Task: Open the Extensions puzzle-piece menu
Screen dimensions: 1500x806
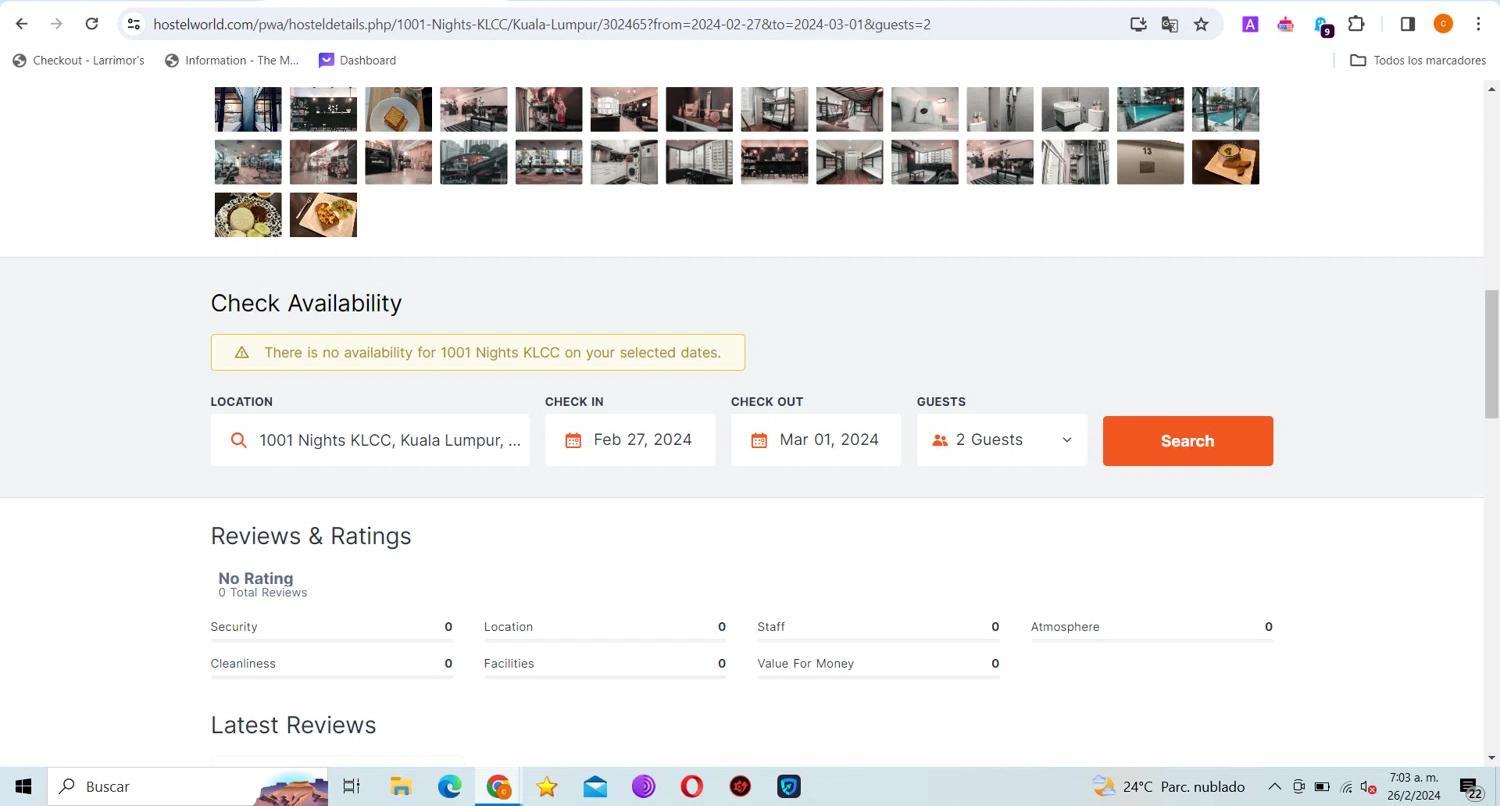Action: click(x=1356, y=24)
